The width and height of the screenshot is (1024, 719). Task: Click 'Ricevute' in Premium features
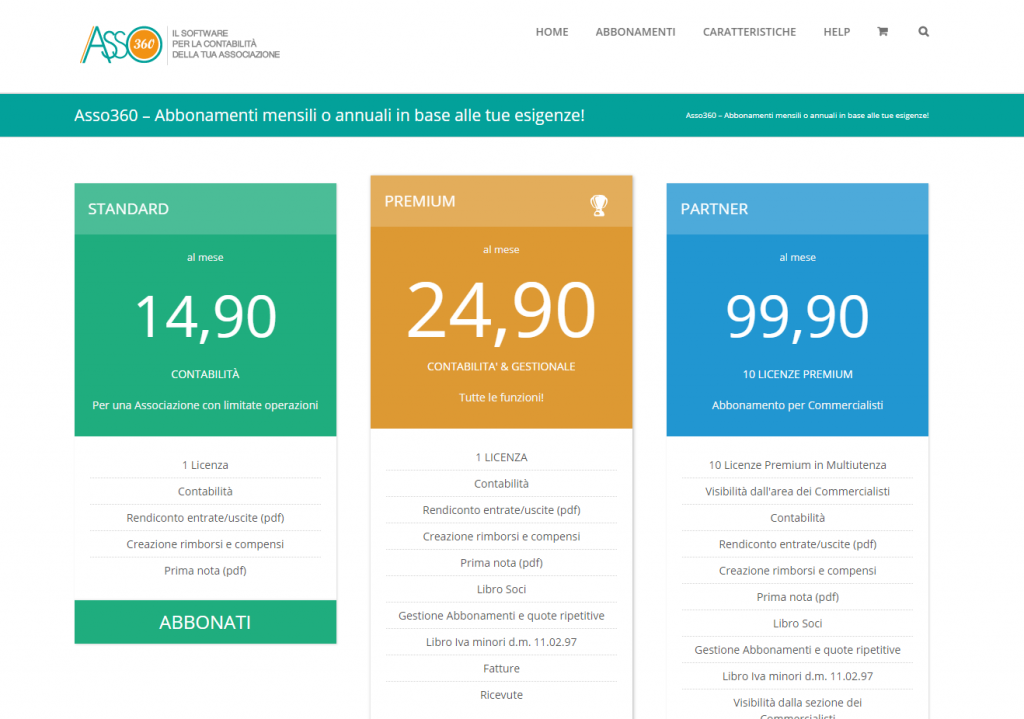coord(501,695)
